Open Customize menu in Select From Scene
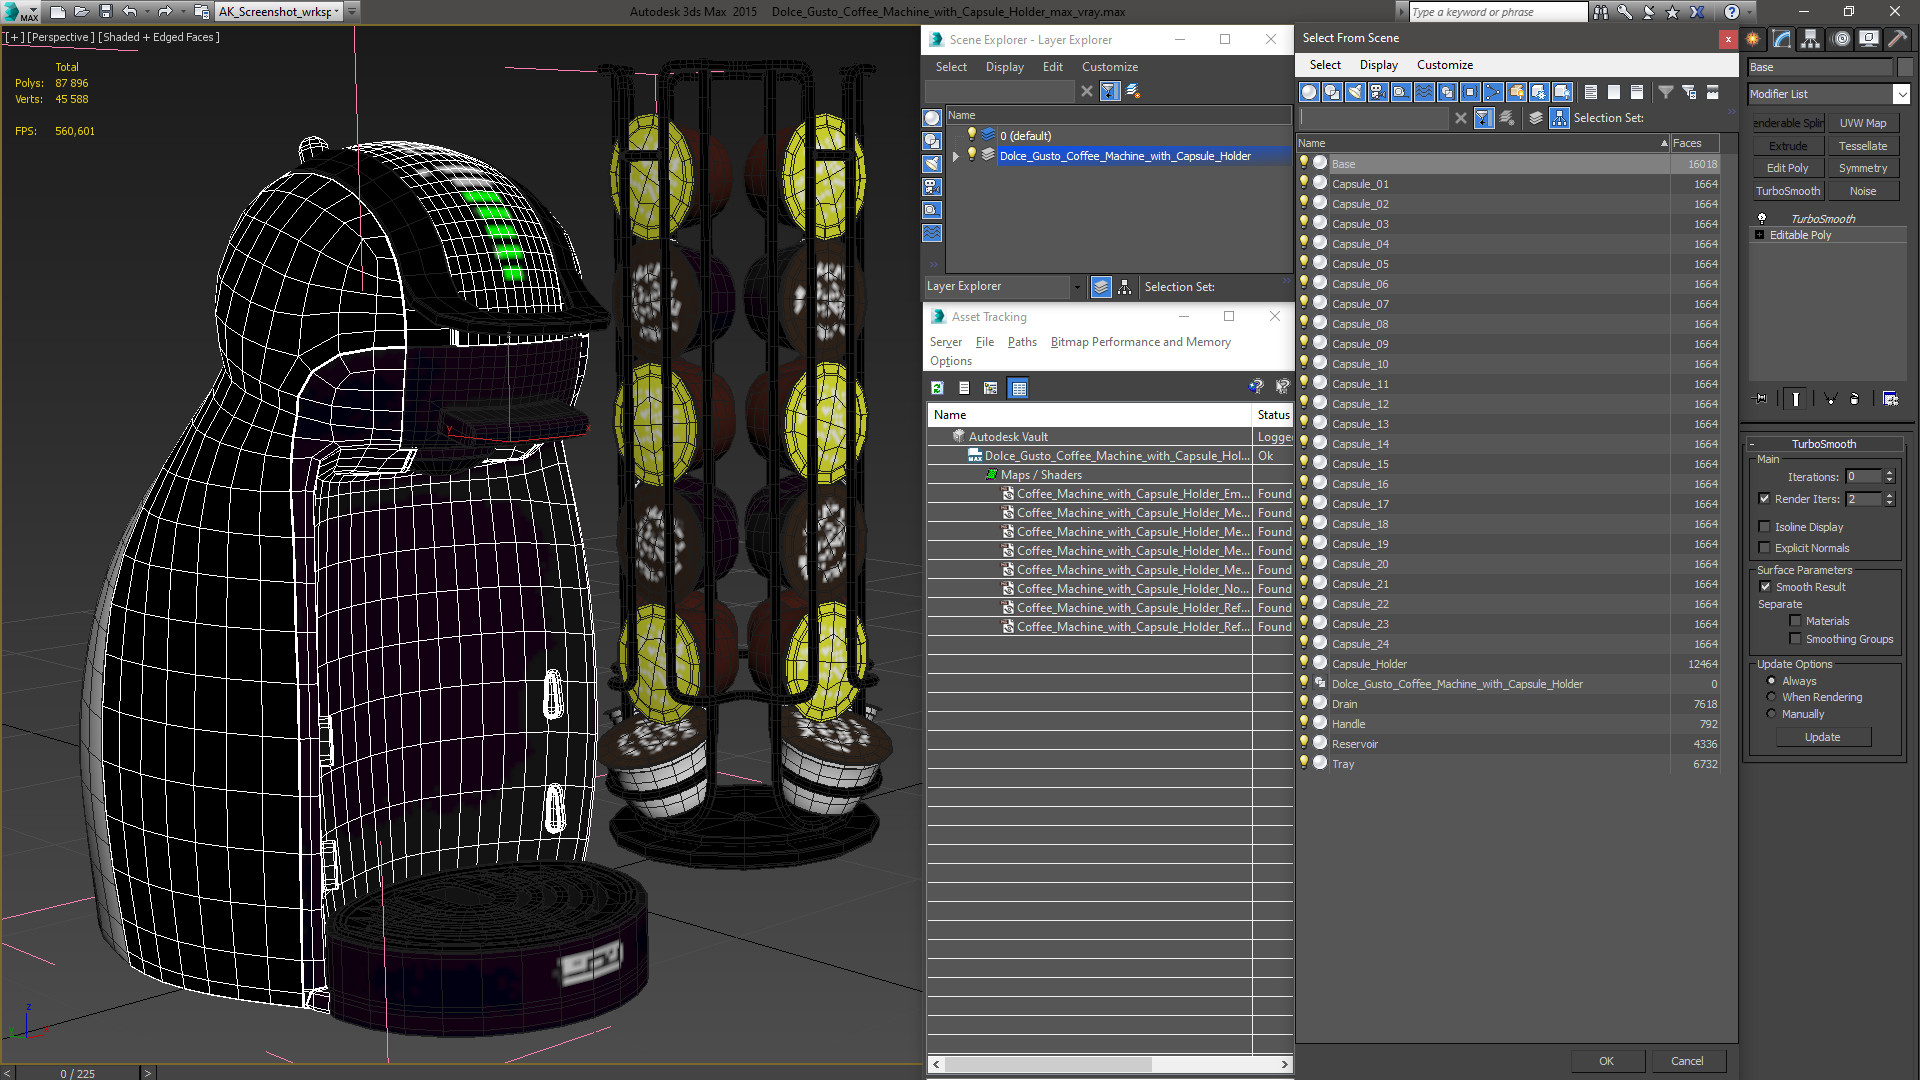1920x1080 pixels. [1445, 65]
